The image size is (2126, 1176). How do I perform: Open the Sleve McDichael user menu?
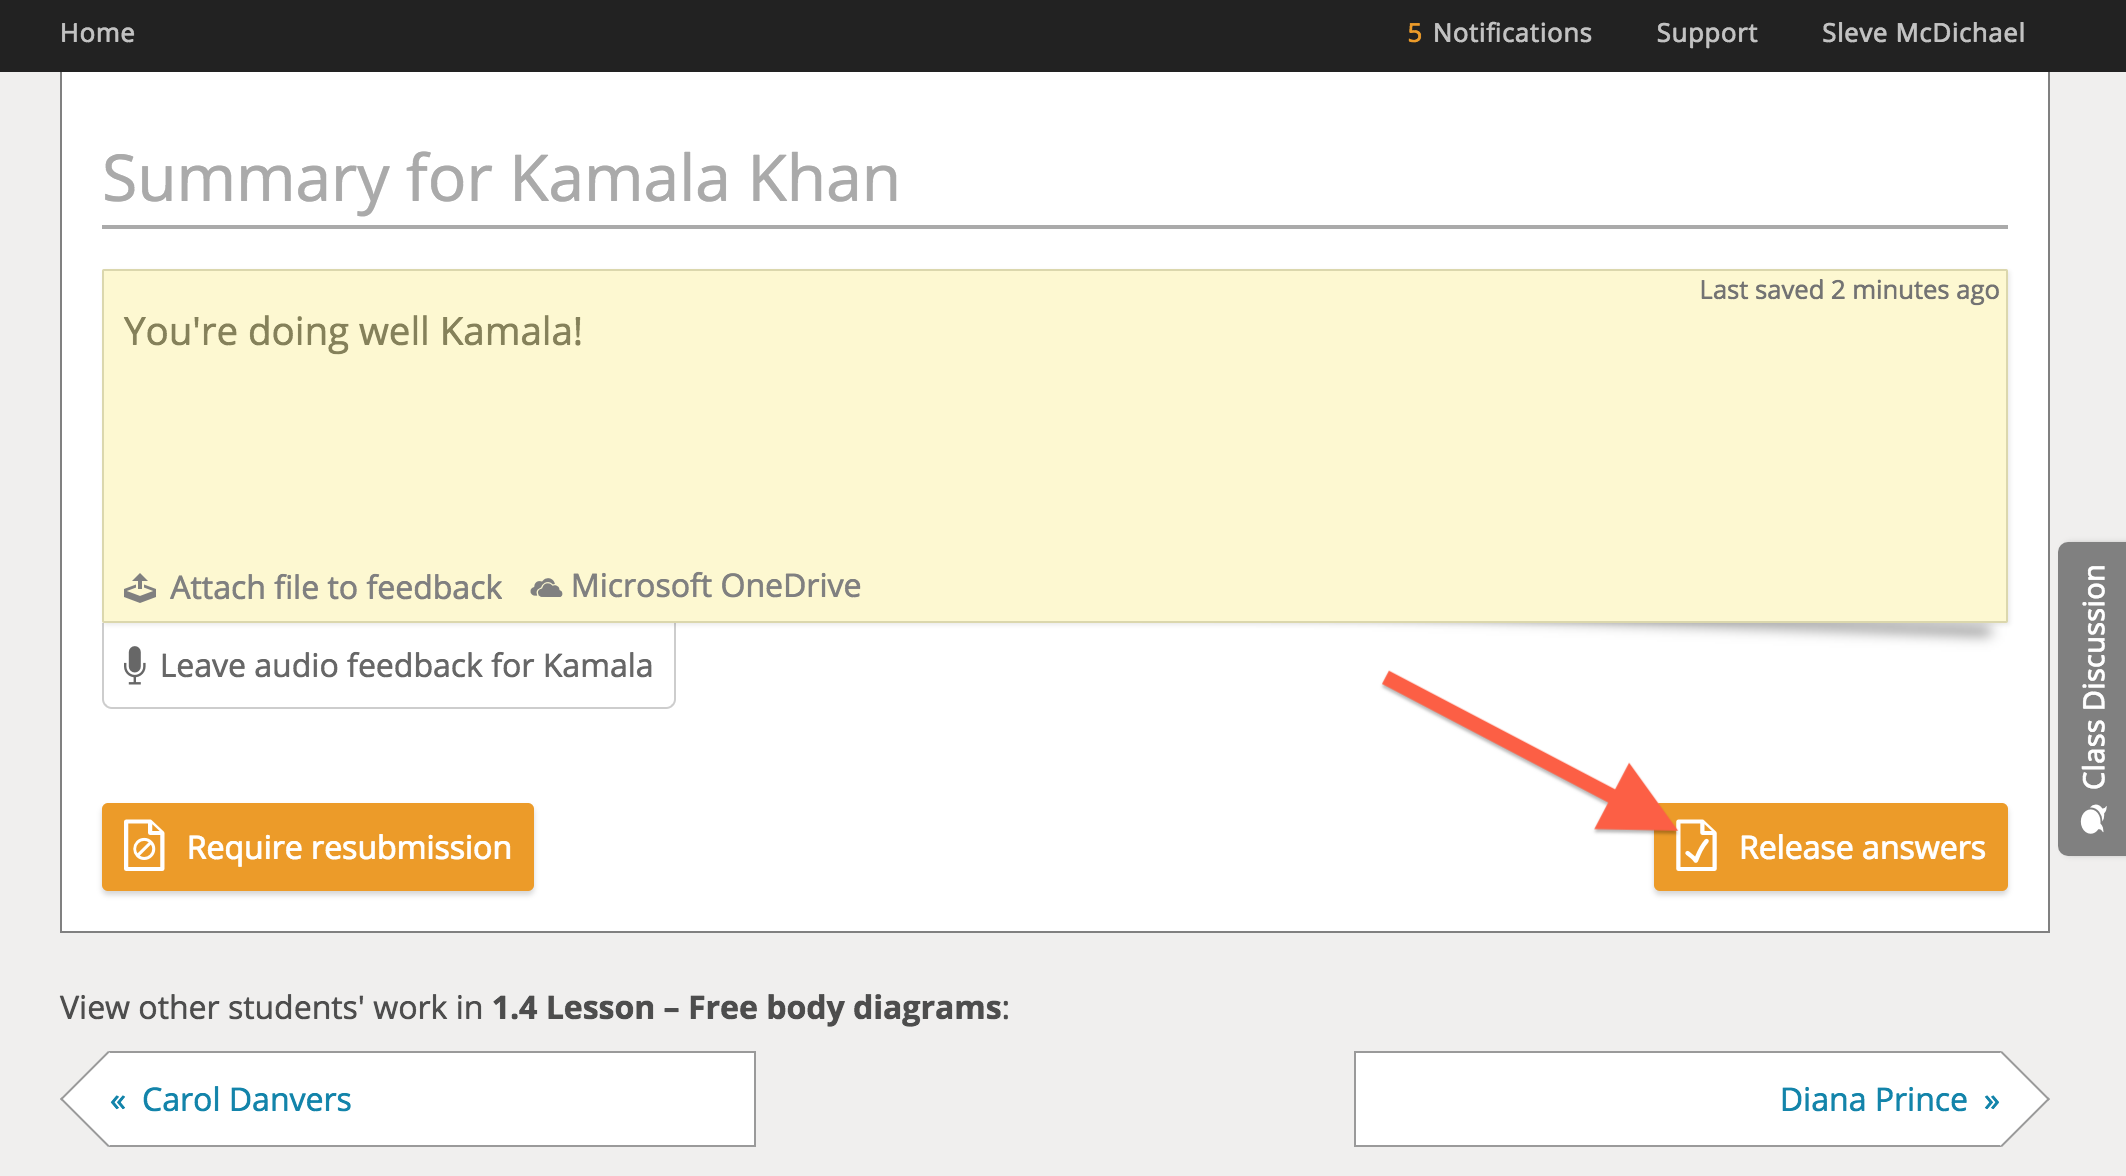pos(1922,33)
